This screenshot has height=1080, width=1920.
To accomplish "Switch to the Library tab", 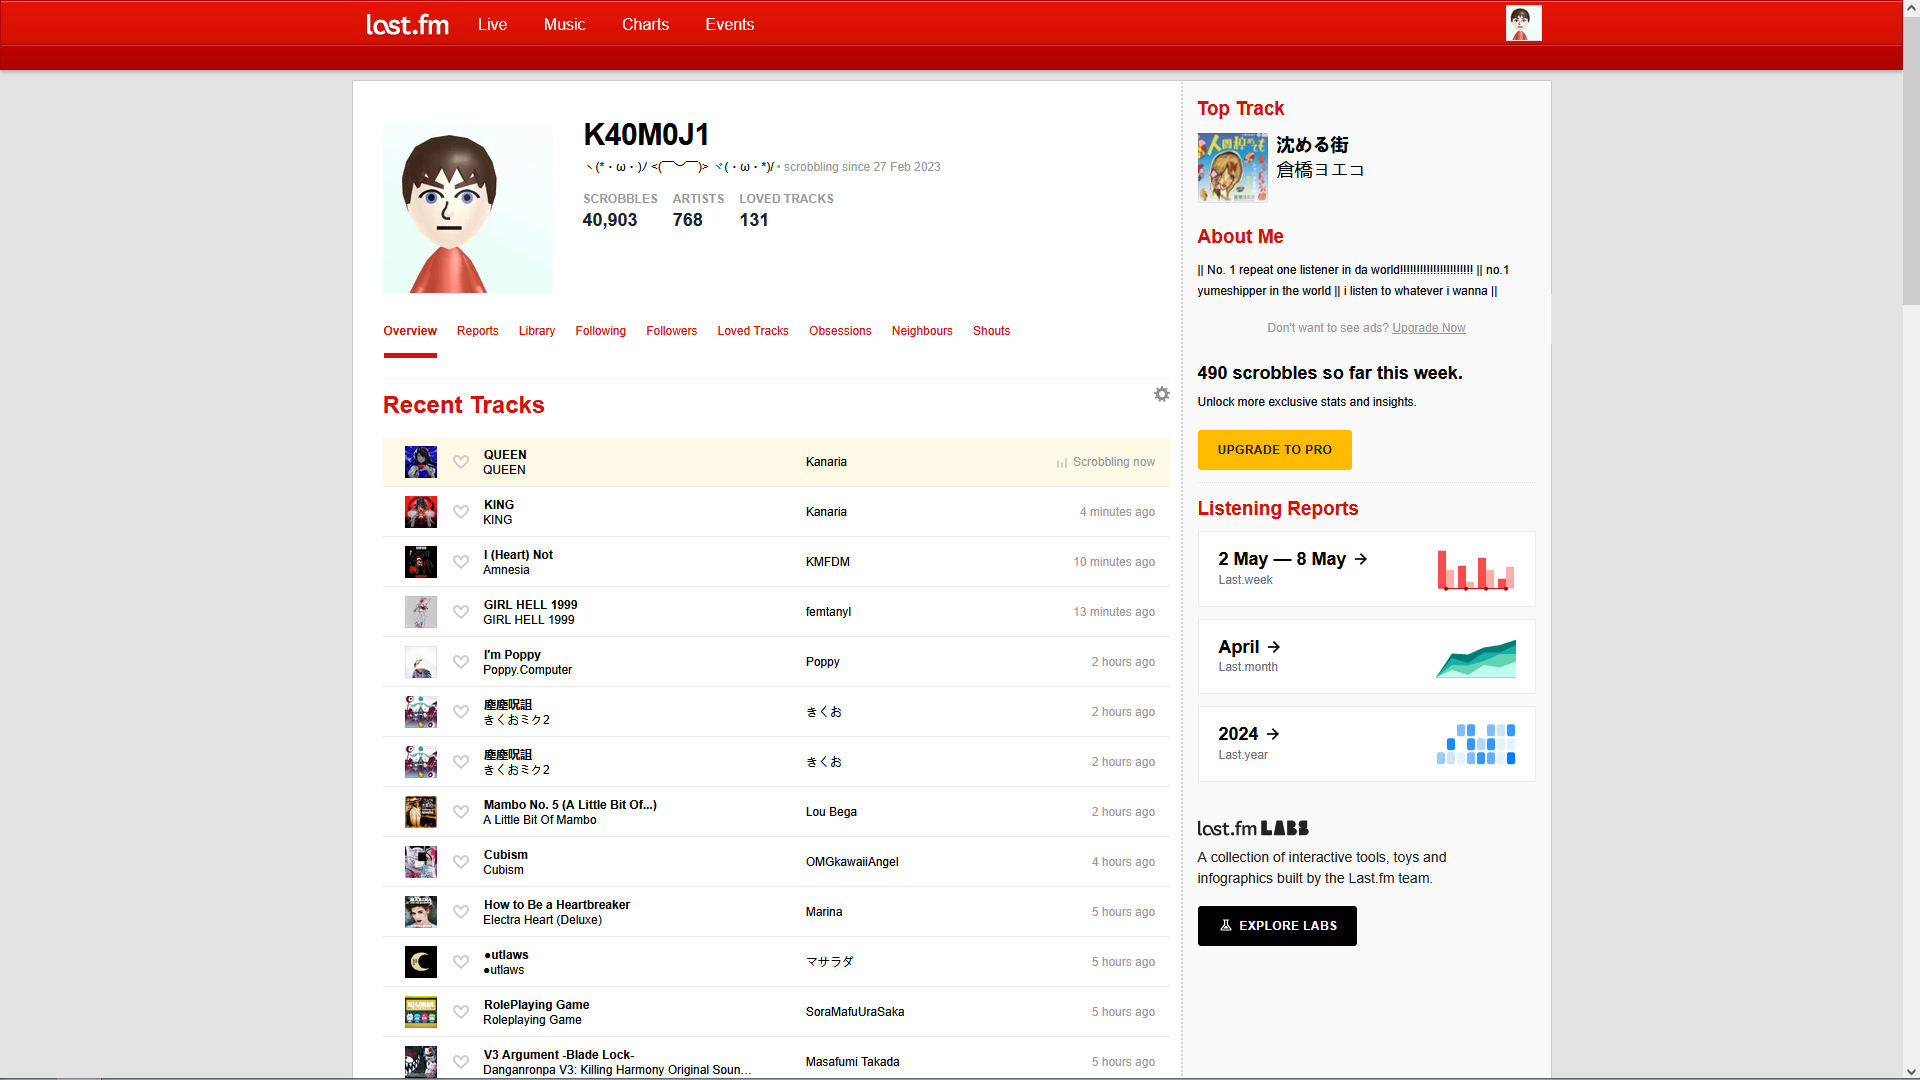I will 537,331.
